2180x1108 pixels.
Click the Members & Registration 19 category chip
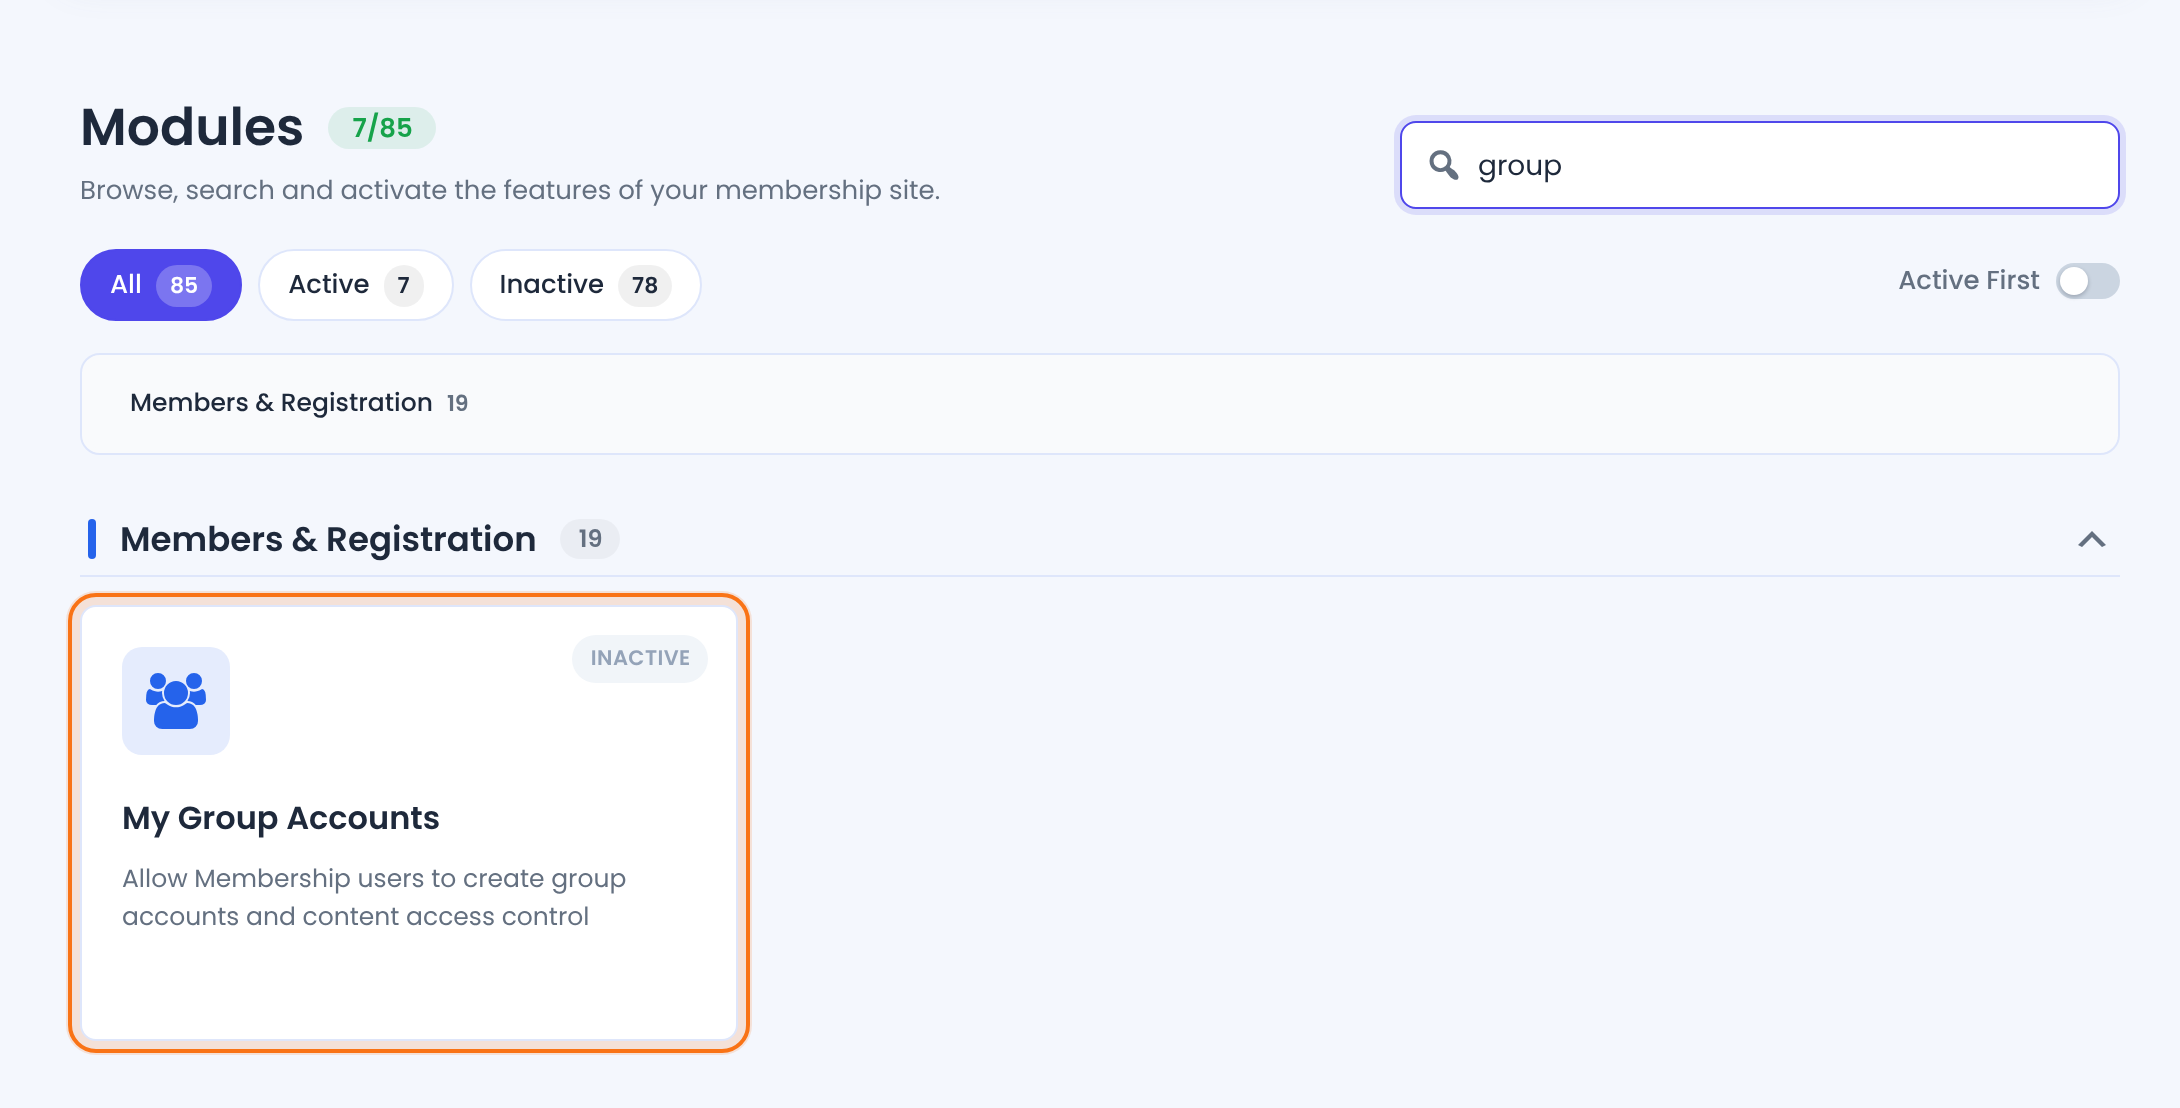pyautogui.click(x=299, y=403)
